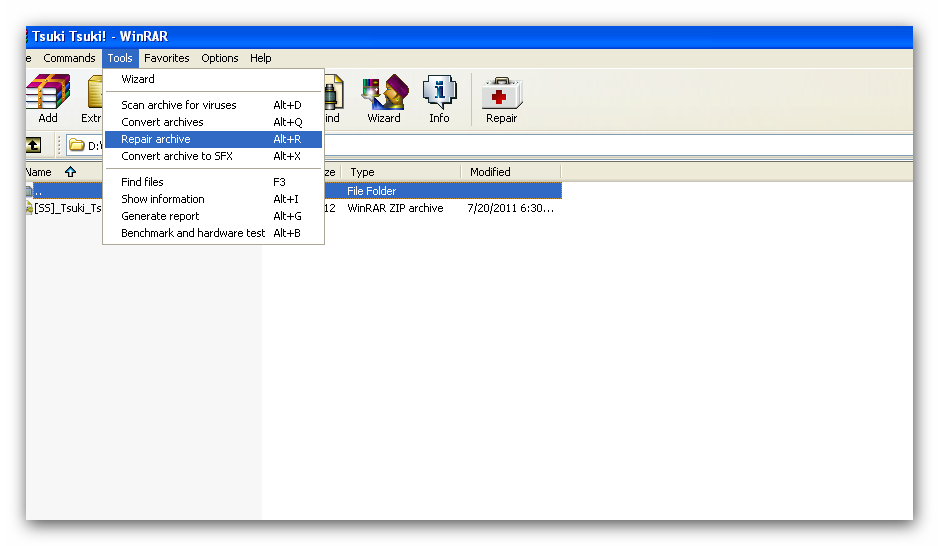Click the sort arrow beside Name header
Image resolution: width=939 pixels, height=546 pixels.
[x=70, y=172]
